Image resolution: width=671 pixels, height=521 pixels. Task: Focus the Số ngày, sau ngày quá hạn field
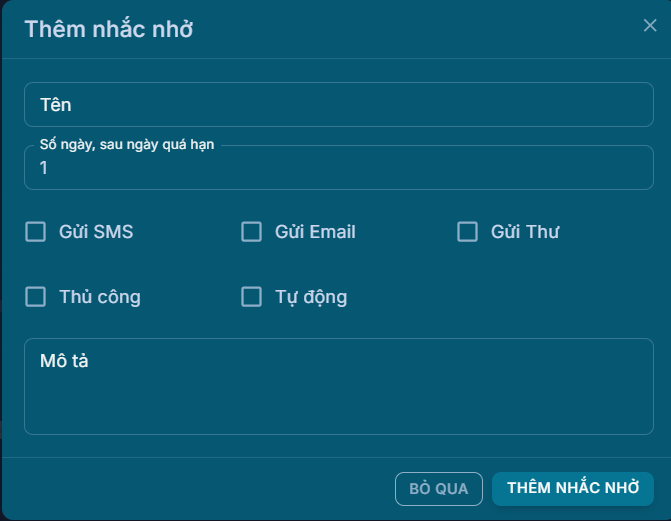338,169
